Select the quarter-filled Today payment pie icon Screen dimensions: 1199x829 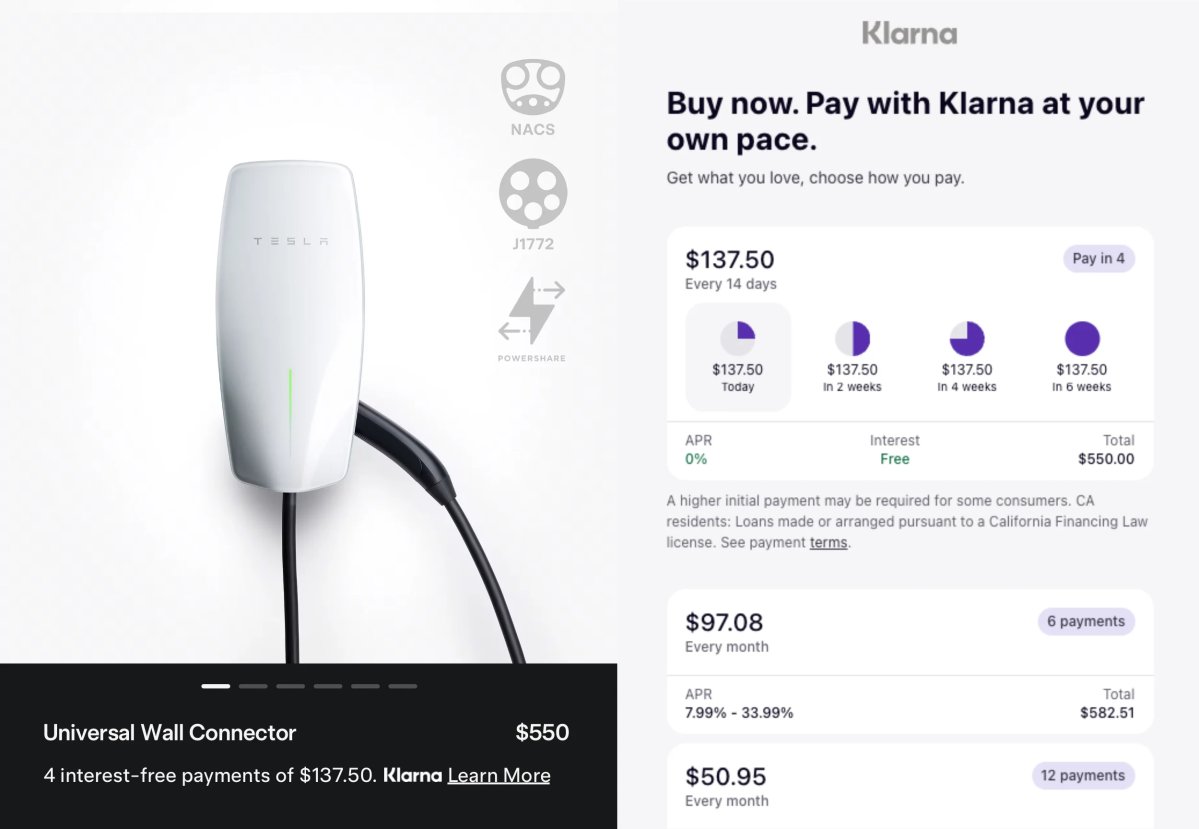[x=738, y=339]
